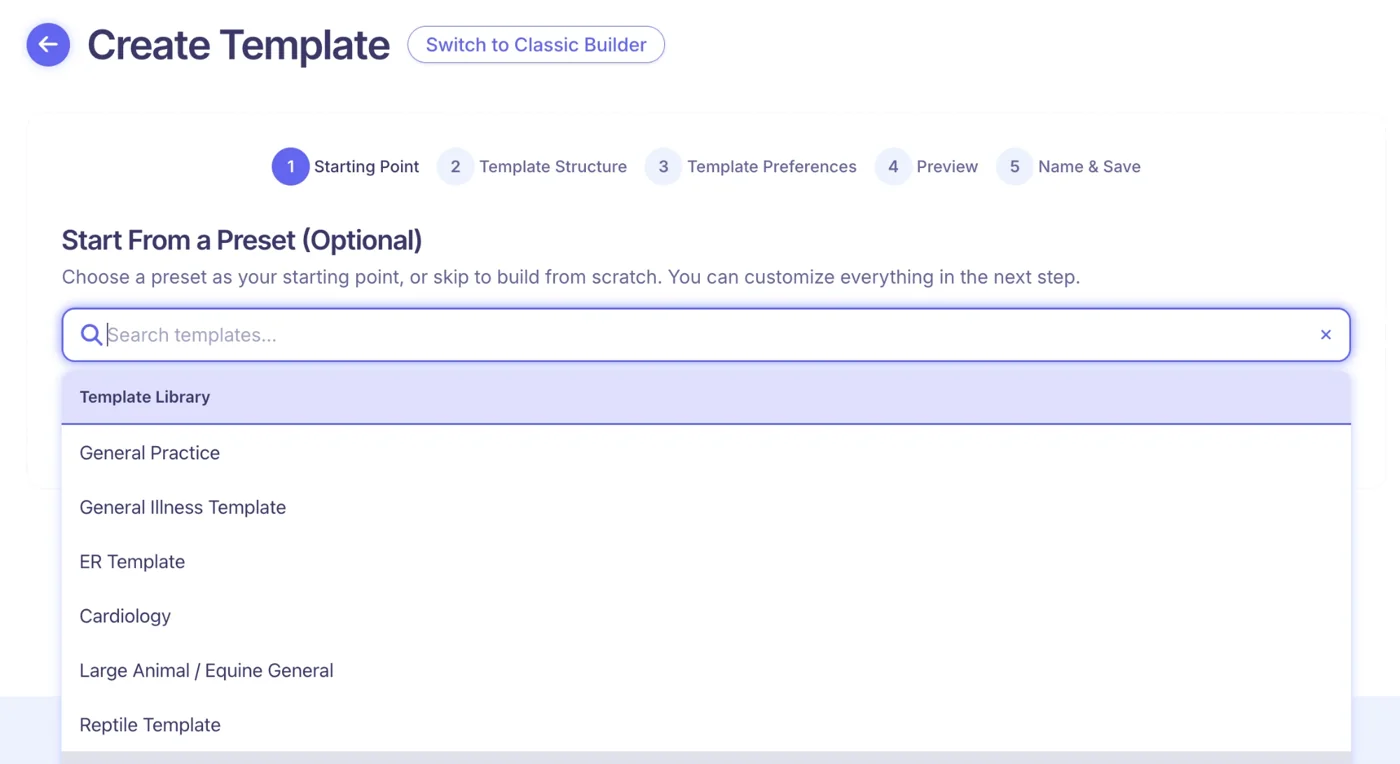Select the General Practice preset
Image resolution: width=1400 pixels, height=764 pixels.
pos(706,453)
